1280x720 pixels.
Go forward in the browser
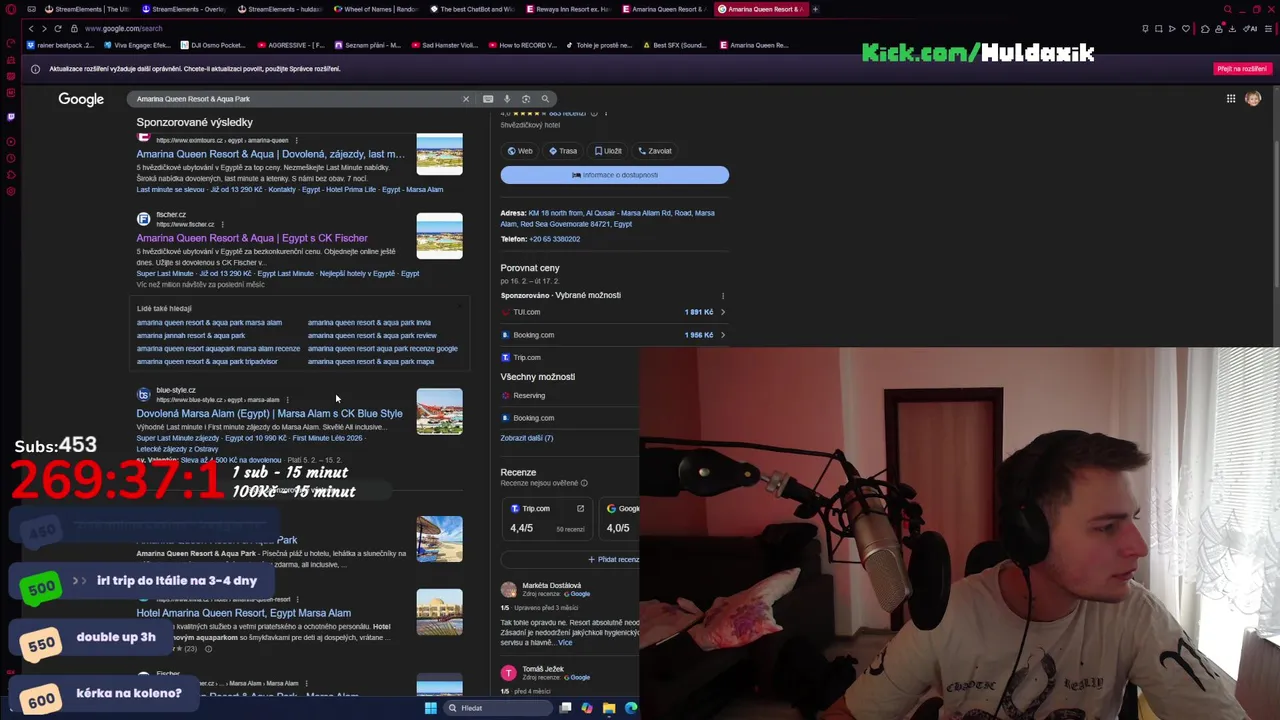pos(44,28)
